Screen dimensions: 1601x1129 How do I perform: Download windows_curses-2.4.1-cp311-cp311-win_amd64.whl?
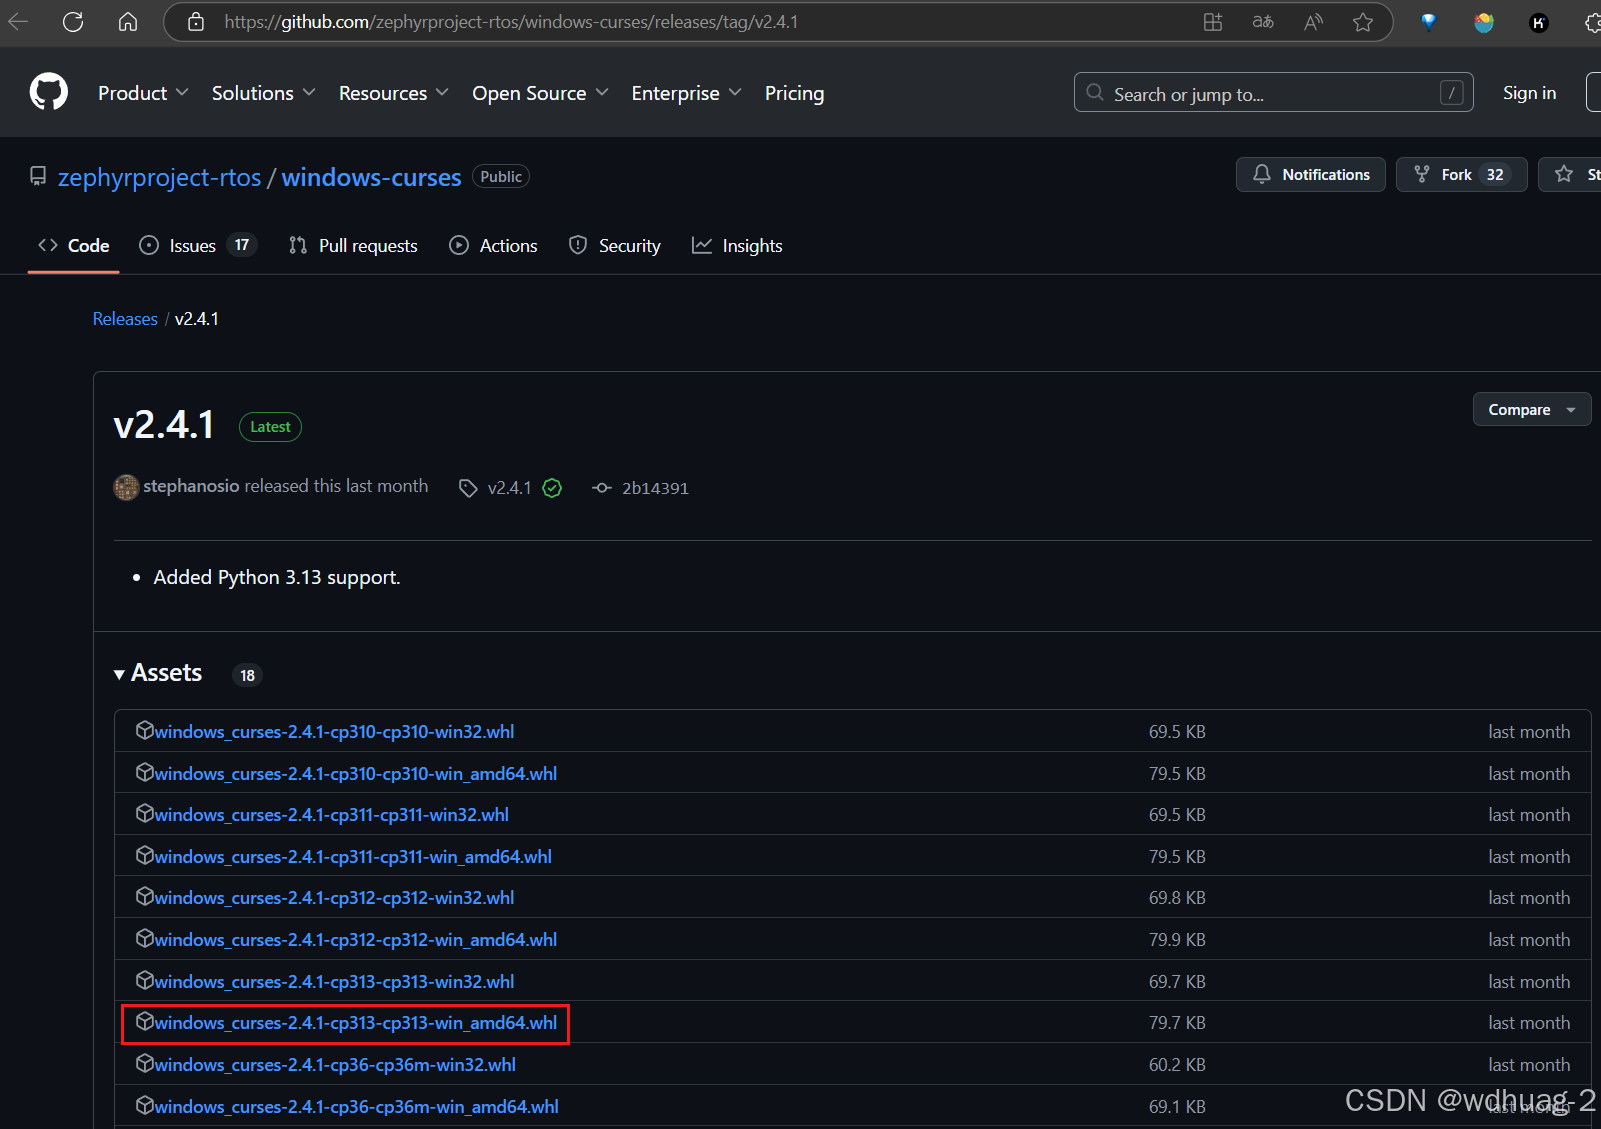(x=353, y=856)
